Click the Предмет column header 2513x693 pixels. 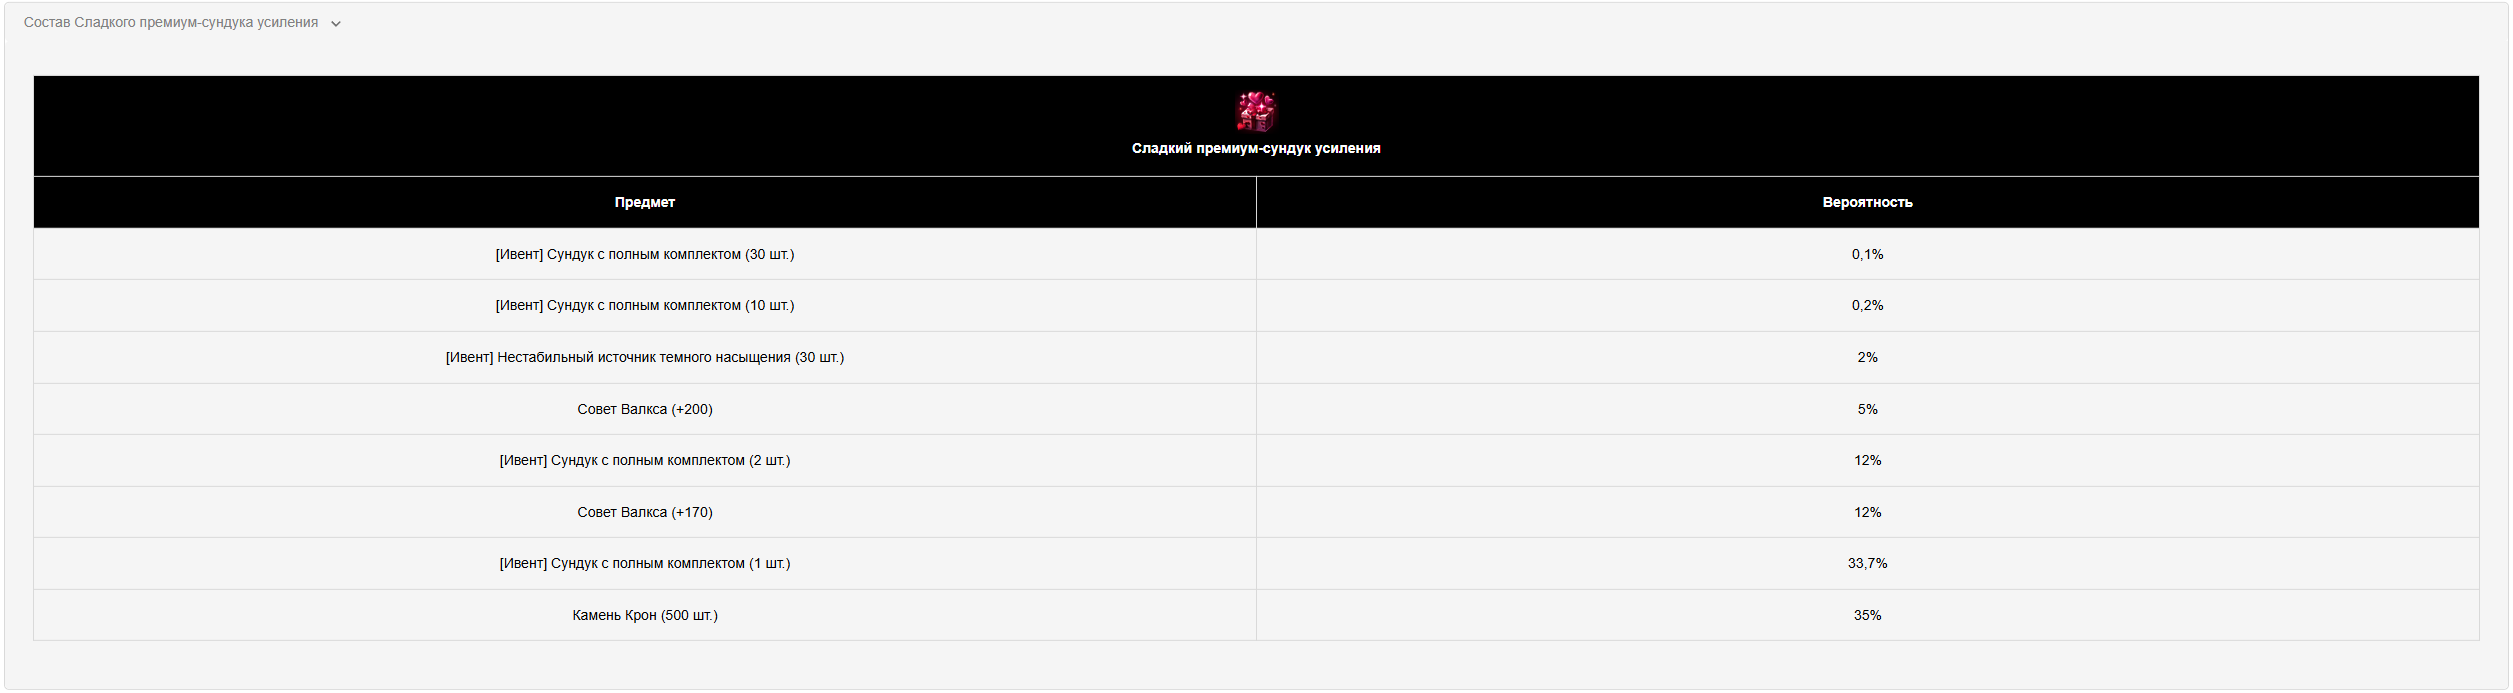645,202
